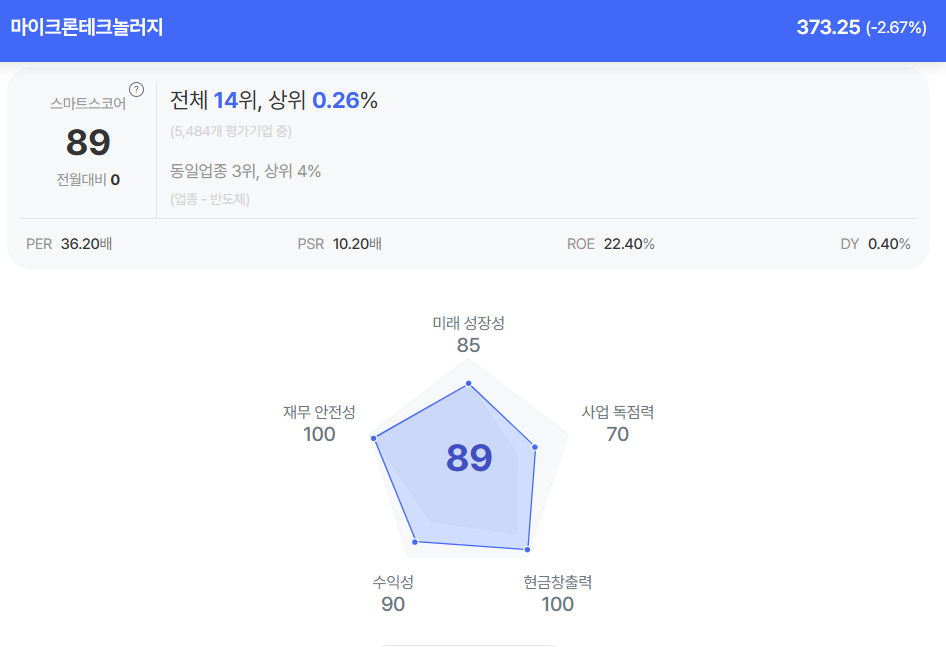Screen dimensions: 946x647
Task: Click the 사업 독점력 radar label
Action: point(617,412)
